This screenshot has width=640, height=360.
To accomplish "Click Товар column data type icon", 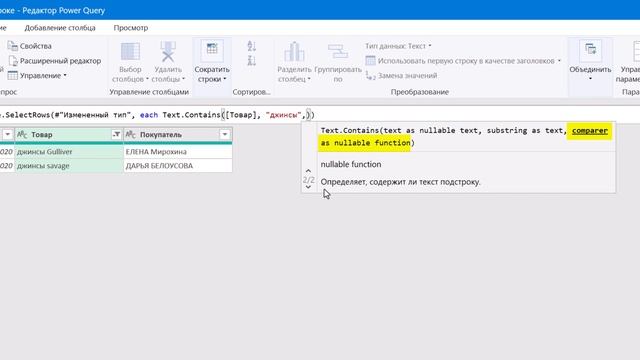I will [x=22, y=134].
